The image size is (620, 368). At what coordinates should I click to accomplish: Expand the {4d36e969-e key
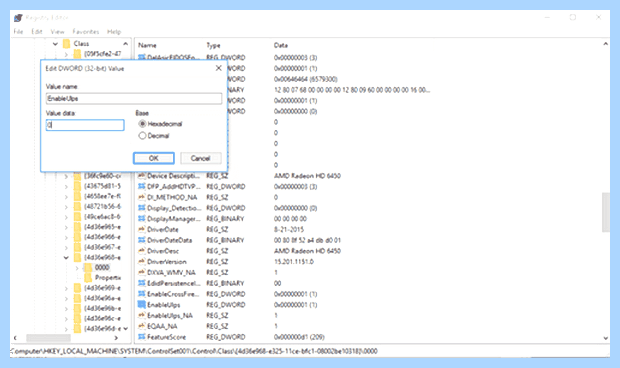coord(66,288)
